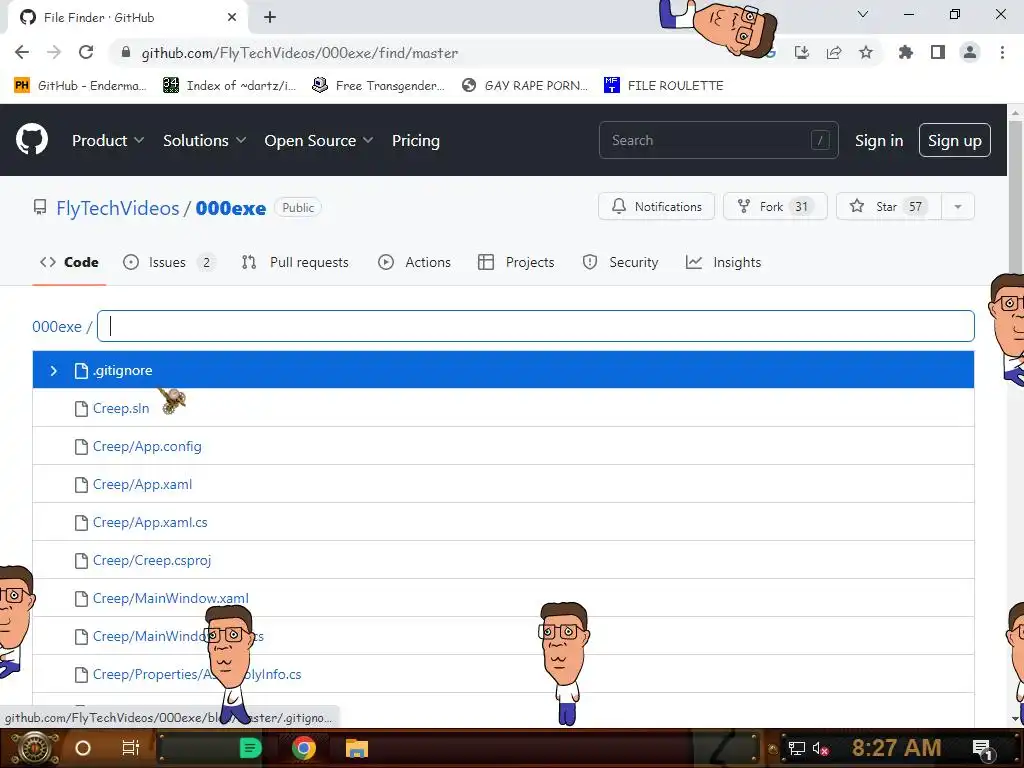Focus the GitHub search box
This screenshot has height=768, width=1024.
pos(718,140)
